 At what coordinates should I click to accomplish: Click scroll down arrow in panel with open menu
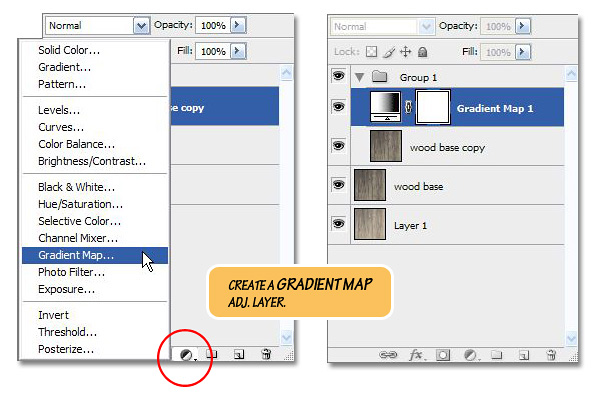287,337
